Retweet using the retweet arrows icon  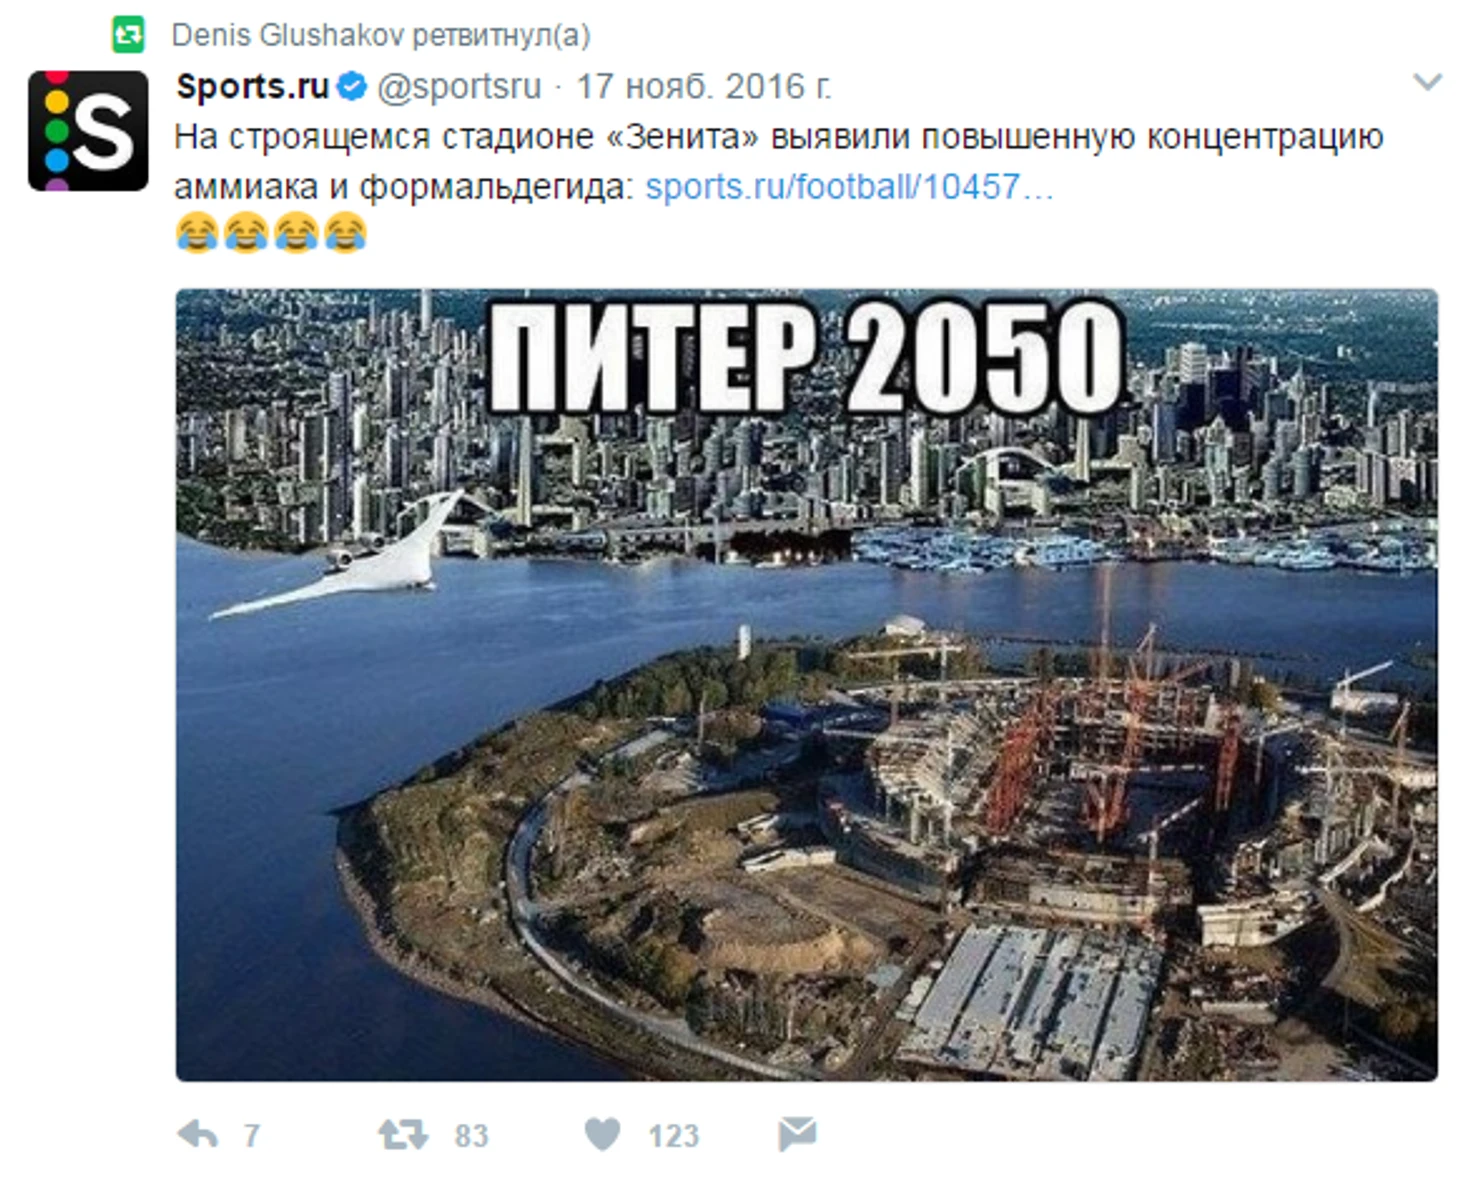(x=402, y=1134)
